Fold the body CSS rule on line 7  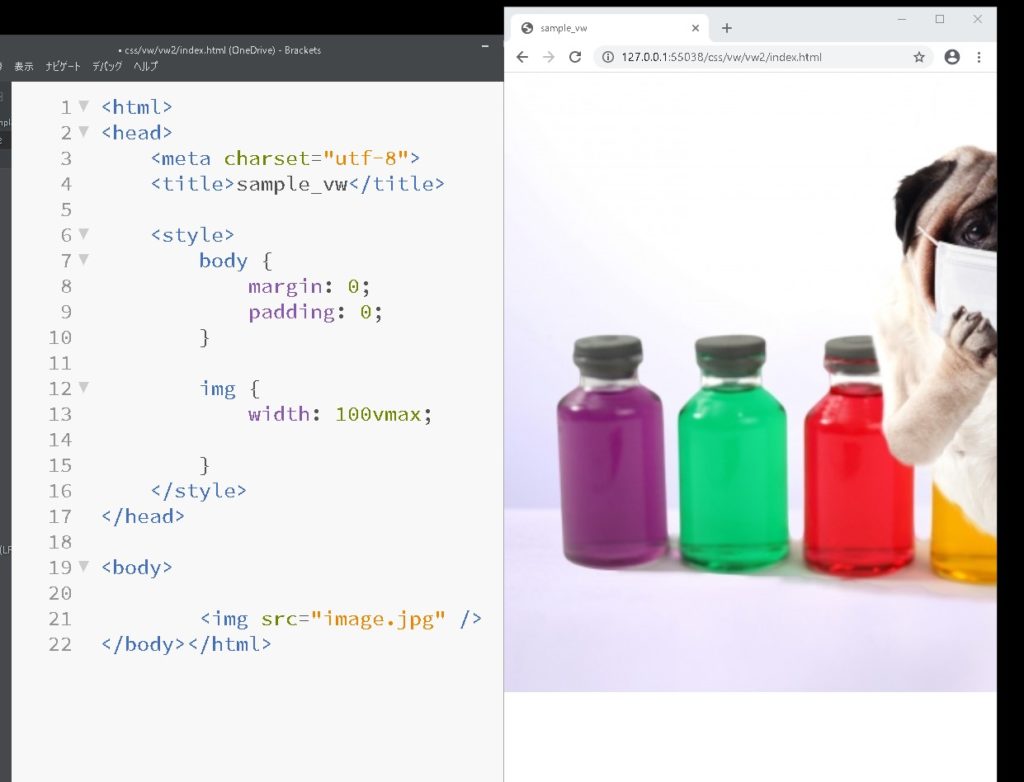click(x=84, y=260)
